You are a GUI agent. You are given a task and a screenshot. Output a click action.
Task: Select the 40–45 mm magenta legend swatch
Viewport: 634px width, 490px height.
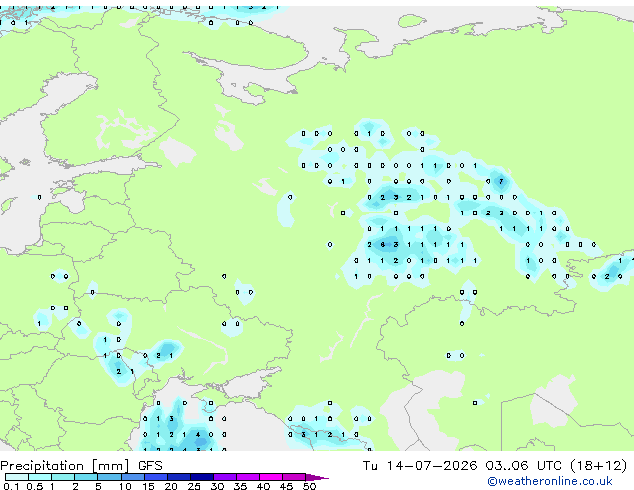pos(271,477)
